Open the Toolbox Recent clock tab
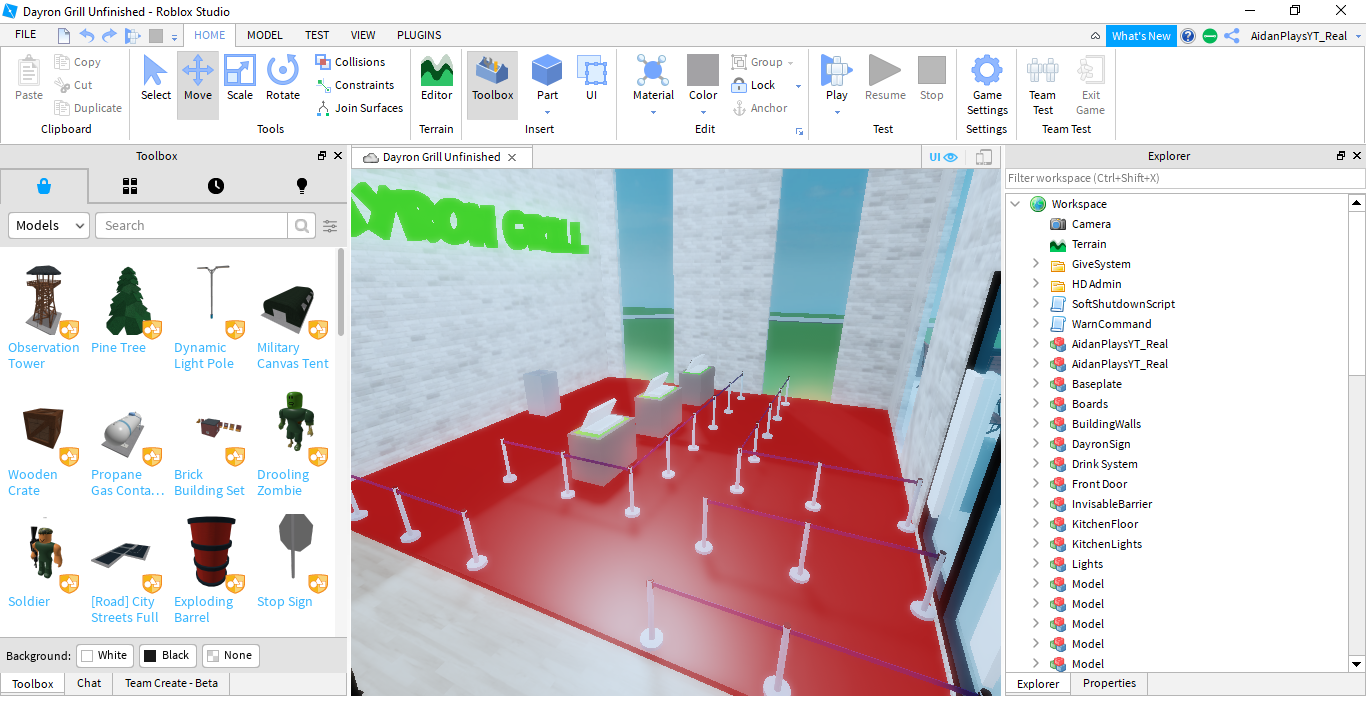Image resolution: width=1366 pixels, height=705 pixels. [216, 186]
